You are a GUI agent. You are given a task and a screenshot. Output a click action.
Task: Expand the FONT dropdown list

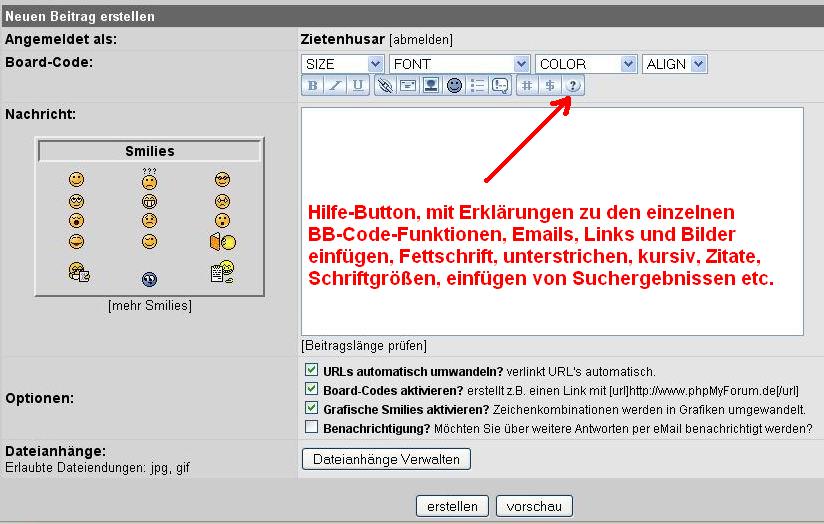459,64
